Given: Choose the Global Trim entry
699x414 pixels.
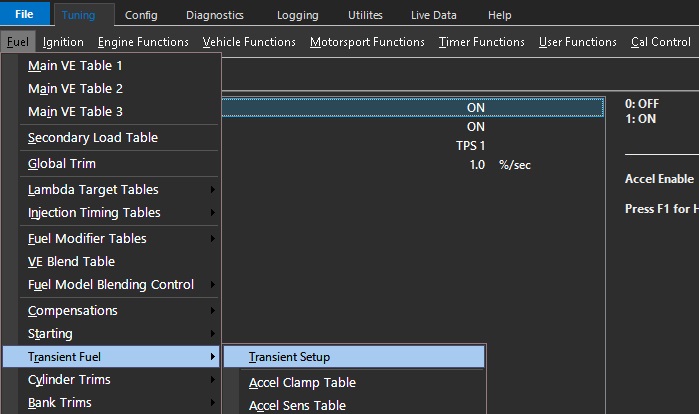Looking at the screenshot, I should (x=62, y=164).
